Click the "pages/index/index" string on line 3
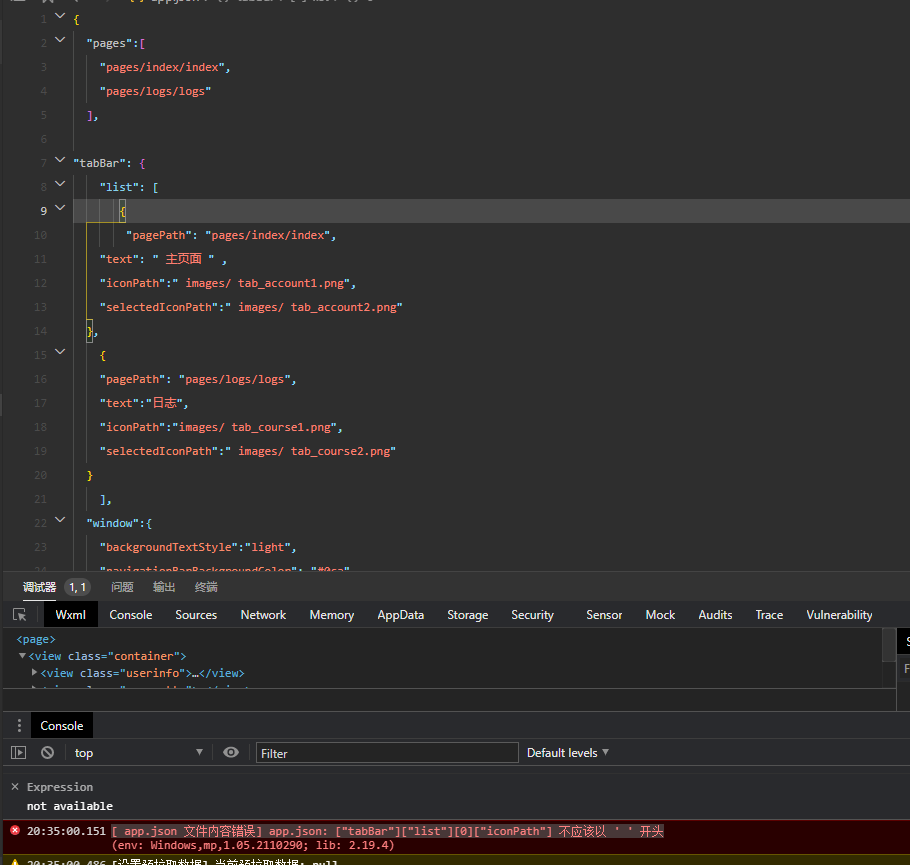910x865 pixels. [x=162, y=67]
